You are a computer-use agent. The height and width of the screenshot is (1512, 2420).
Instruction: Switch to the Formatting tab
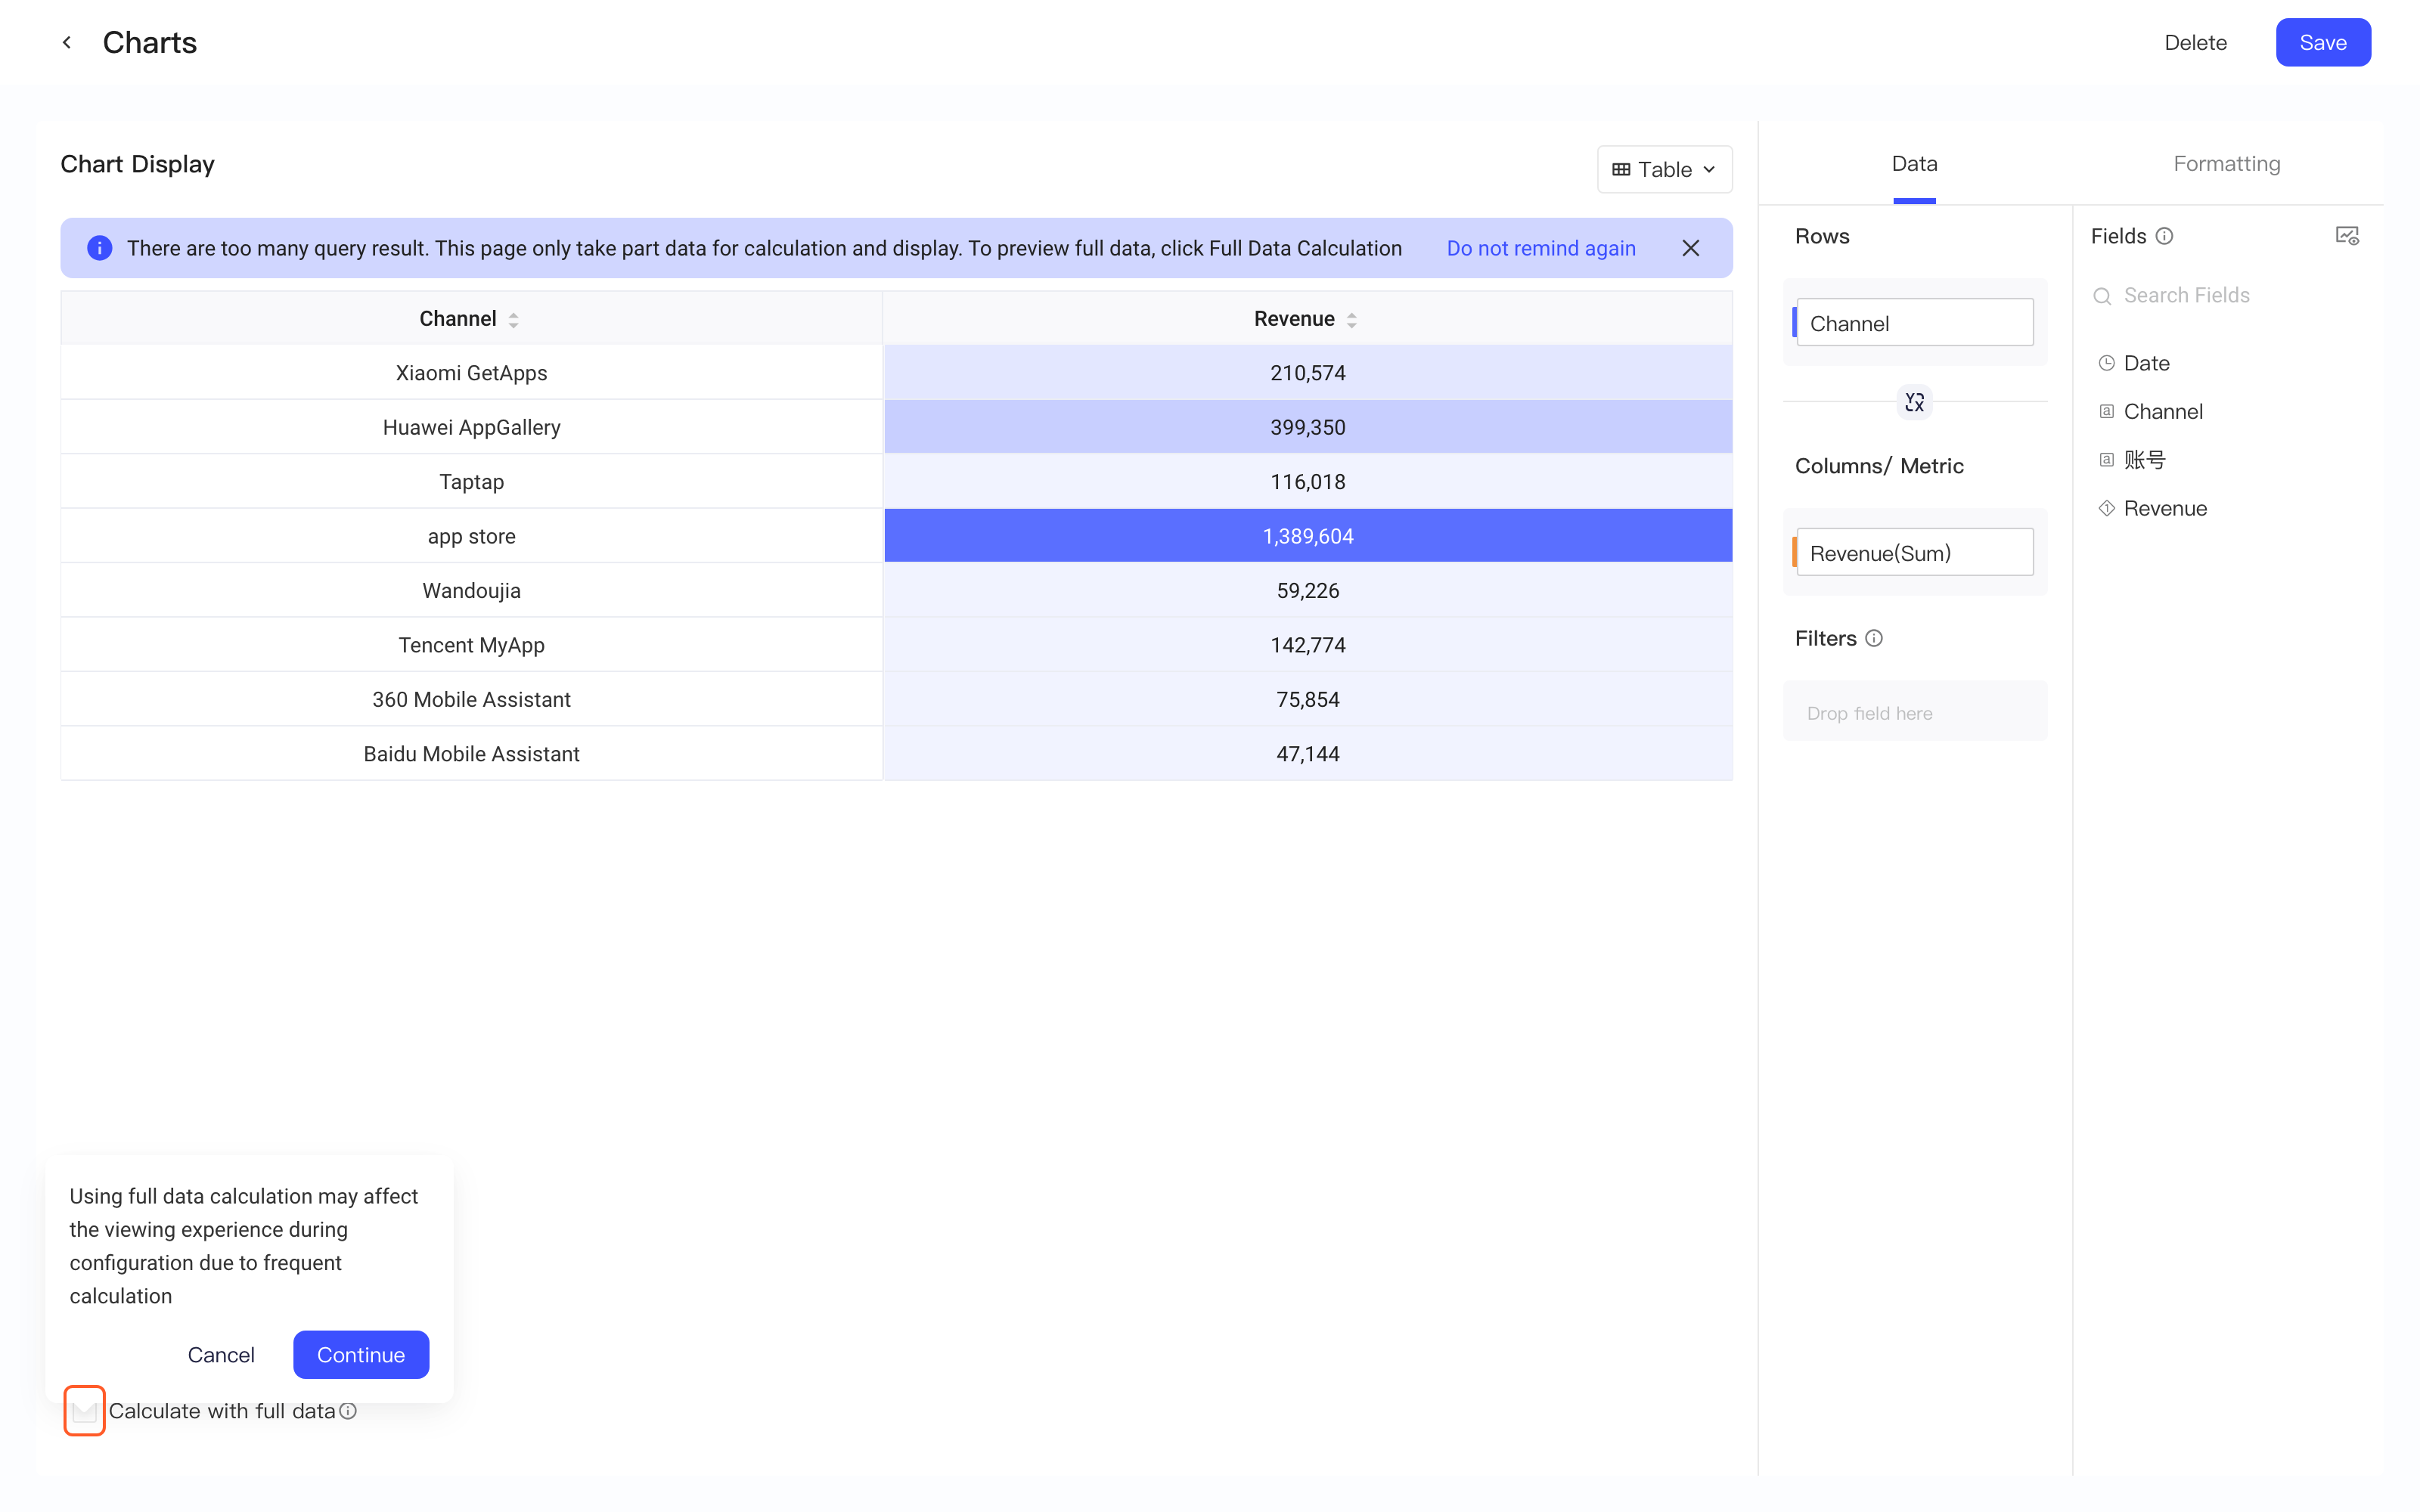tap(2226, 164)
